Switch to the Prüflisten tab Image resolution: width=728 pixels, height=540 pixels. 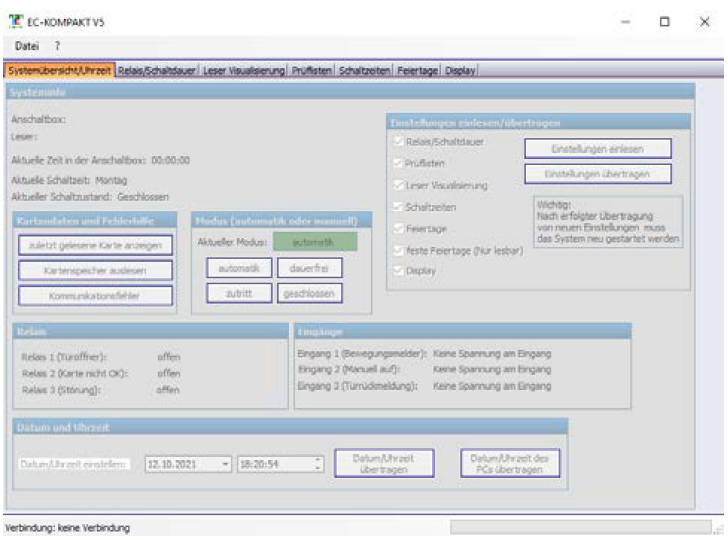coord(312,71)
